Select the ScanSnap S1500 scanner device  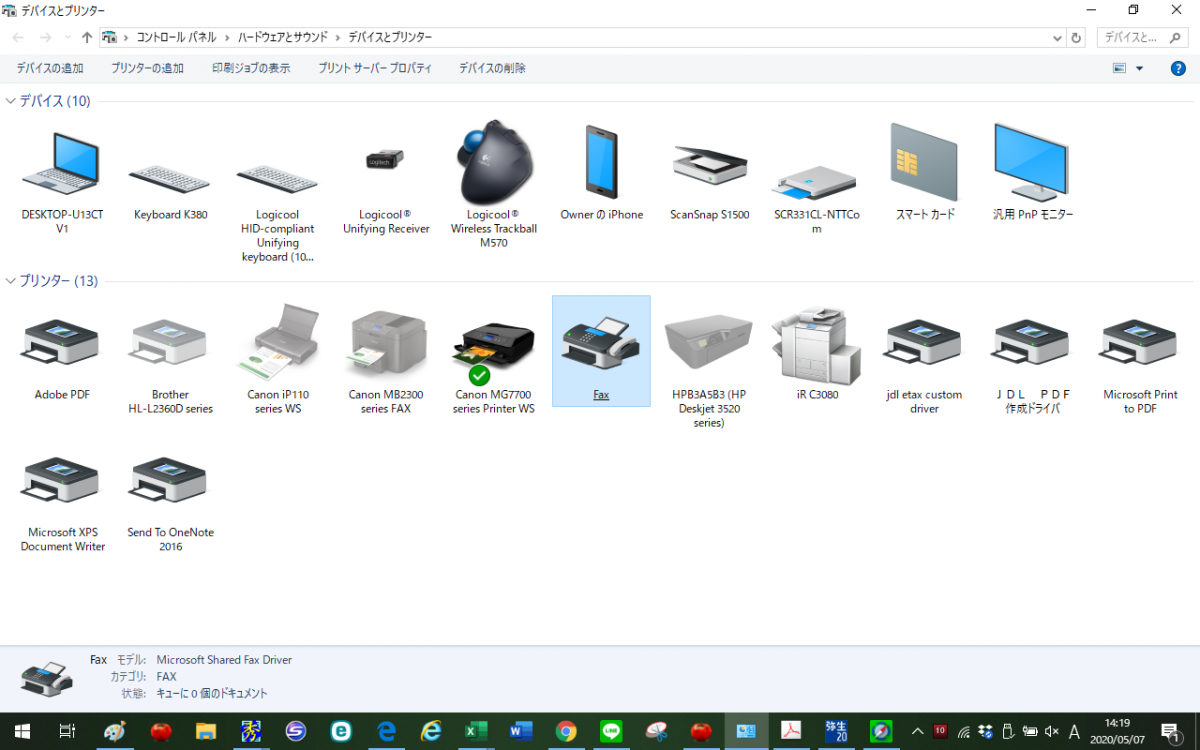pos(709,170)
